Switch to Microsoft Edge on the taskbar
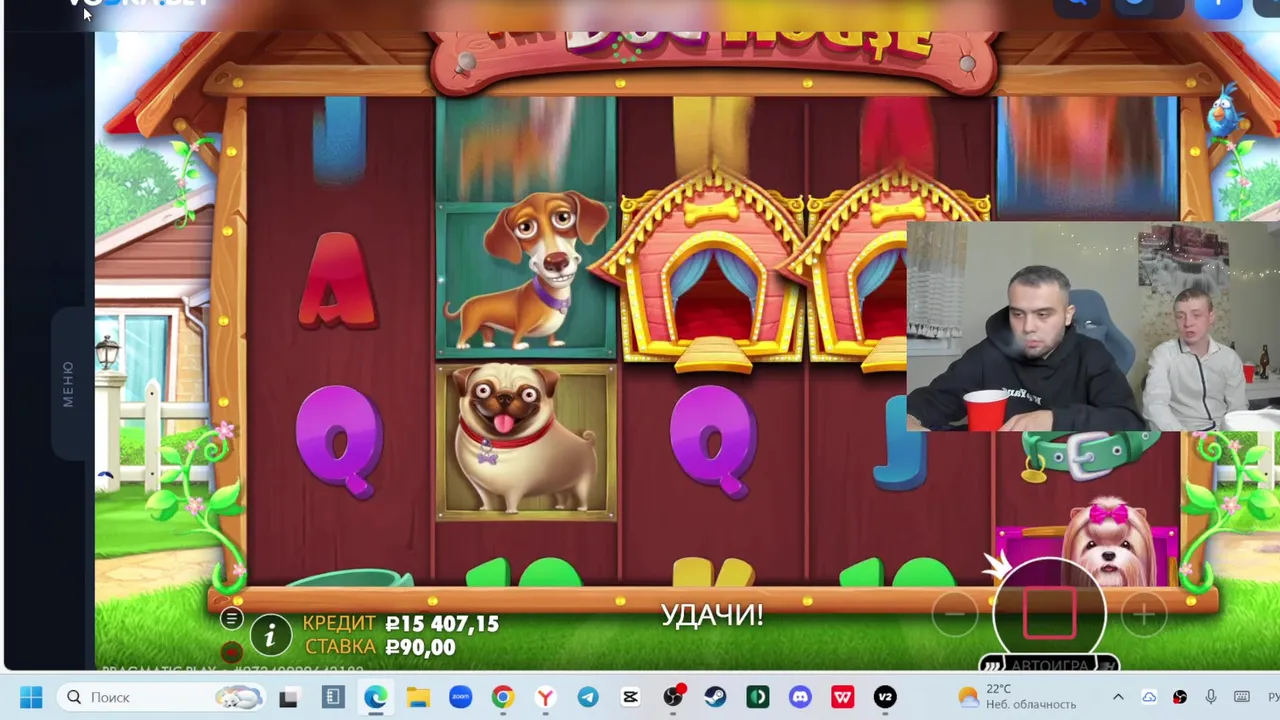The image size is (1280, 720). 376,697
